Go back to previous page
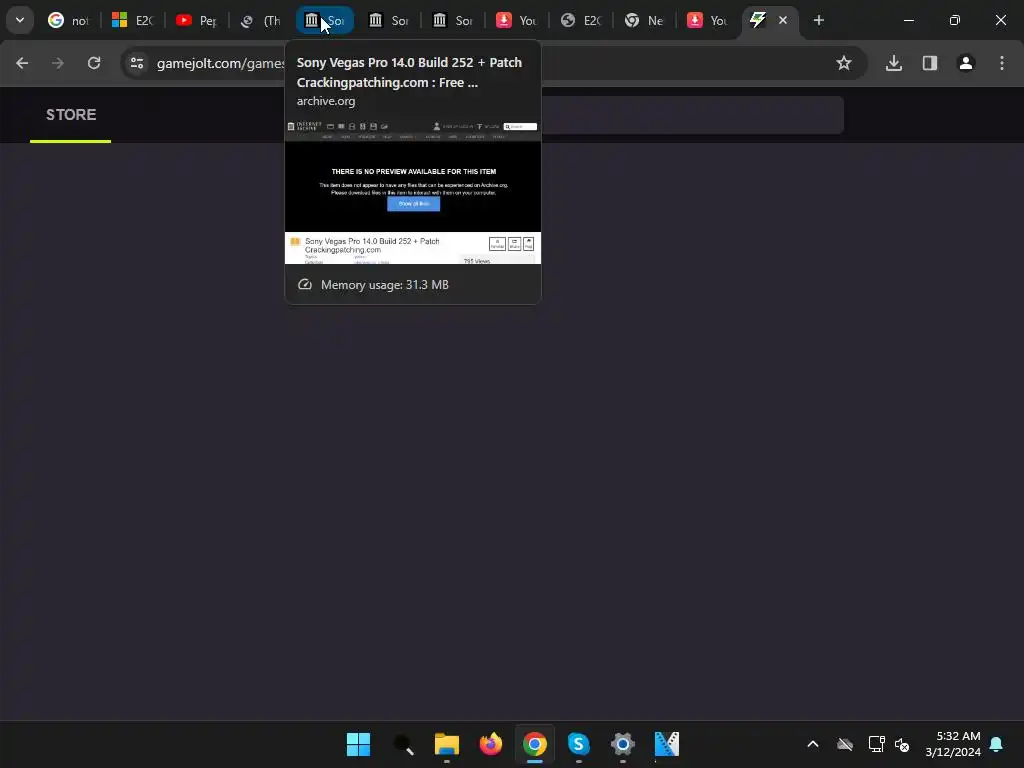1024x768 pixels. coord(22,63)
